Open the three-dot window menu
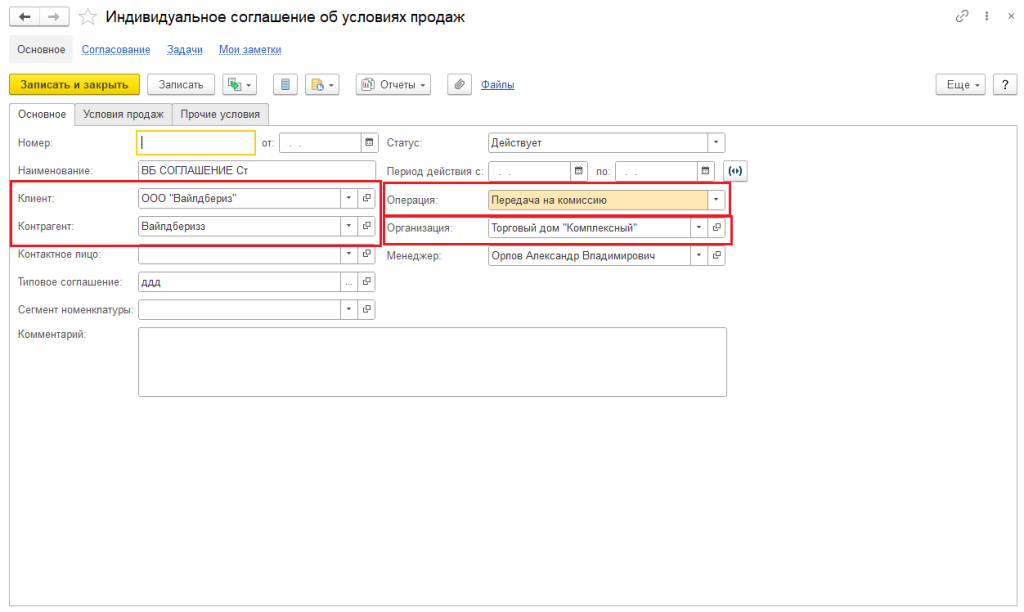Viewport: 1024px width, 612px height. click(986, 16)
